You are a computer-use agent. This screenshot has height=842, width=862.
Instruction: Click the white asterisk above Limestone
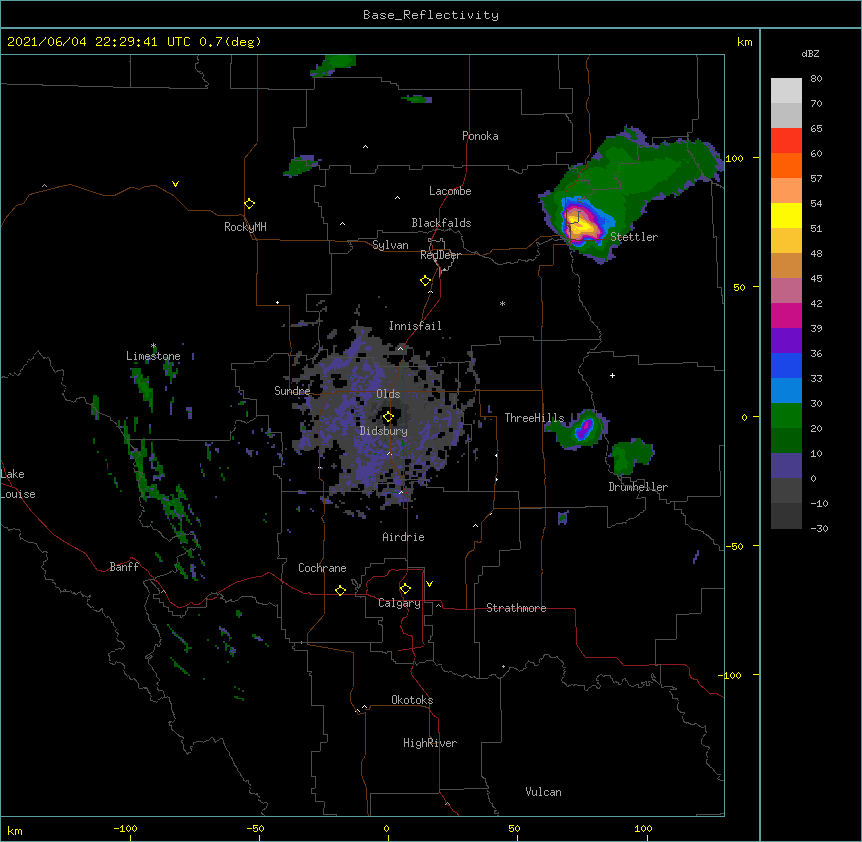[x=153, y=346]
